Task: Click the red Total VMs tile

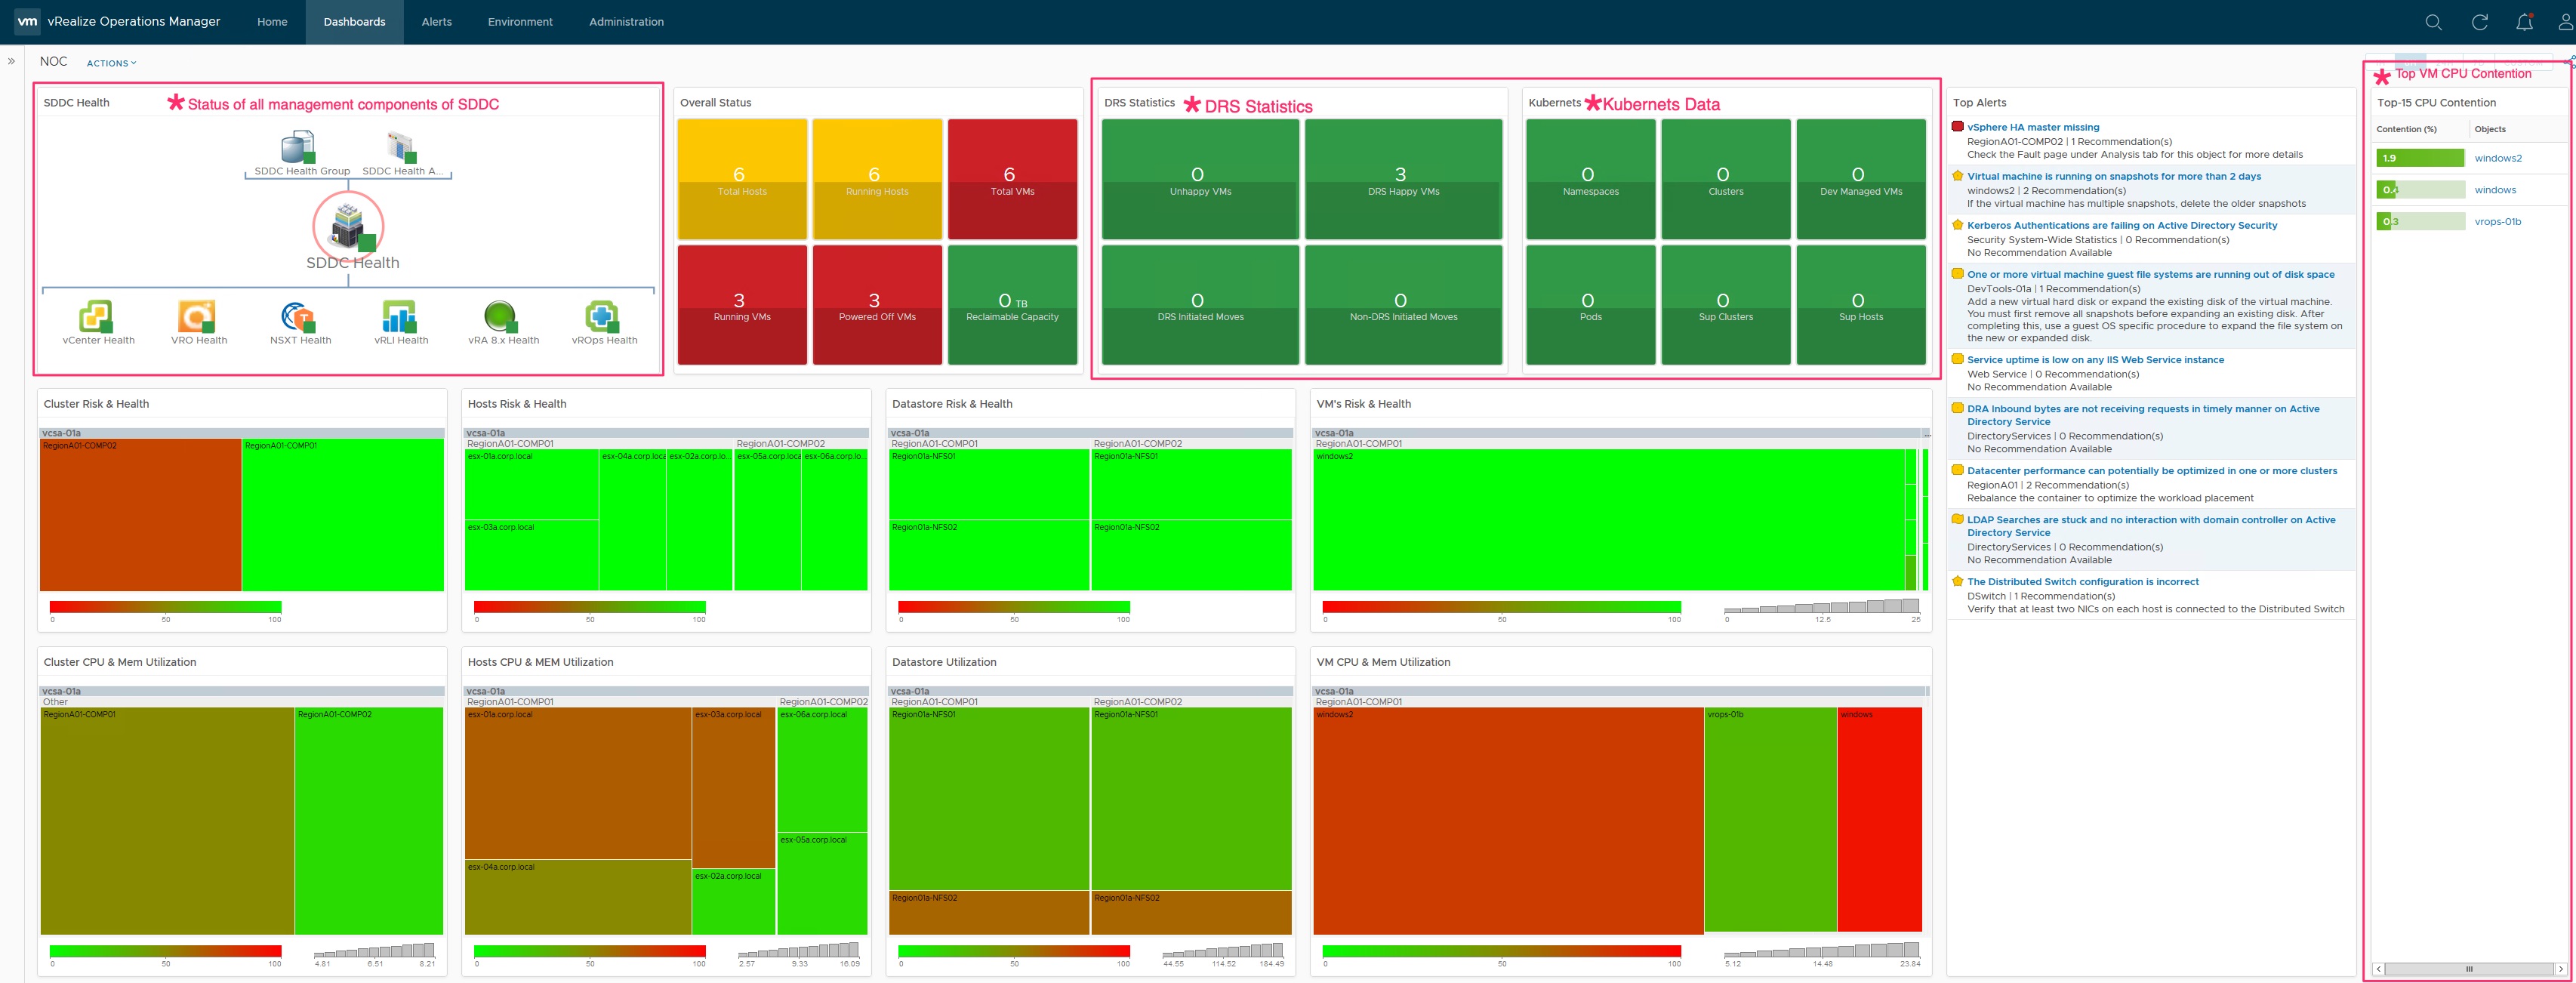Action: click(x=1011, y=179)
